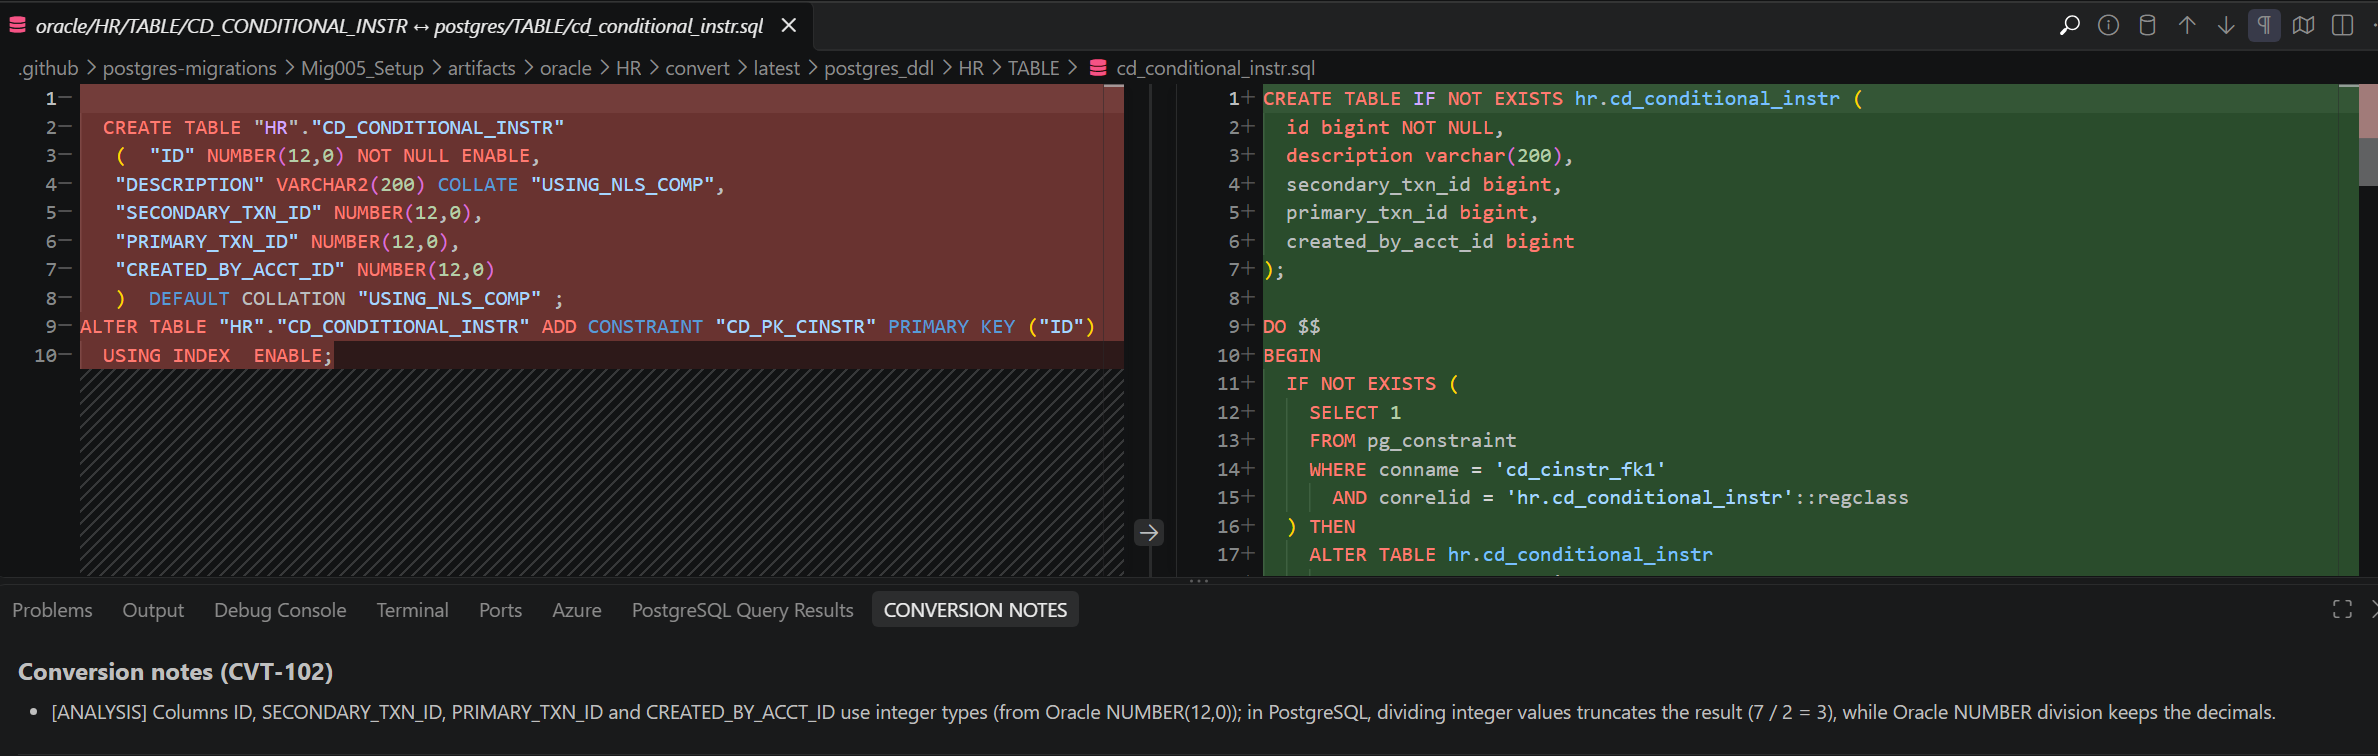Click the magnifier search icon in editor toolbar
Screen dimensions: 2378x756
click(2069, 25)
